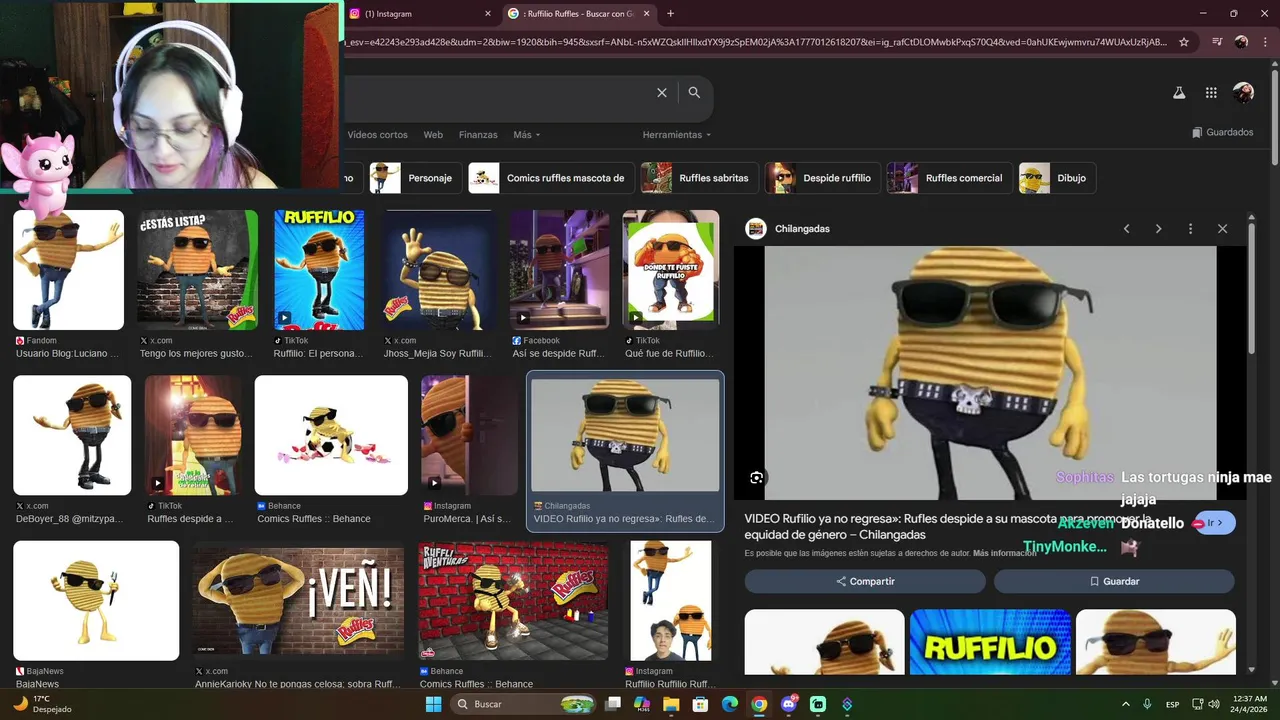
Task: Filter by the Despide ruffilio chip
Action: point(822,178)
